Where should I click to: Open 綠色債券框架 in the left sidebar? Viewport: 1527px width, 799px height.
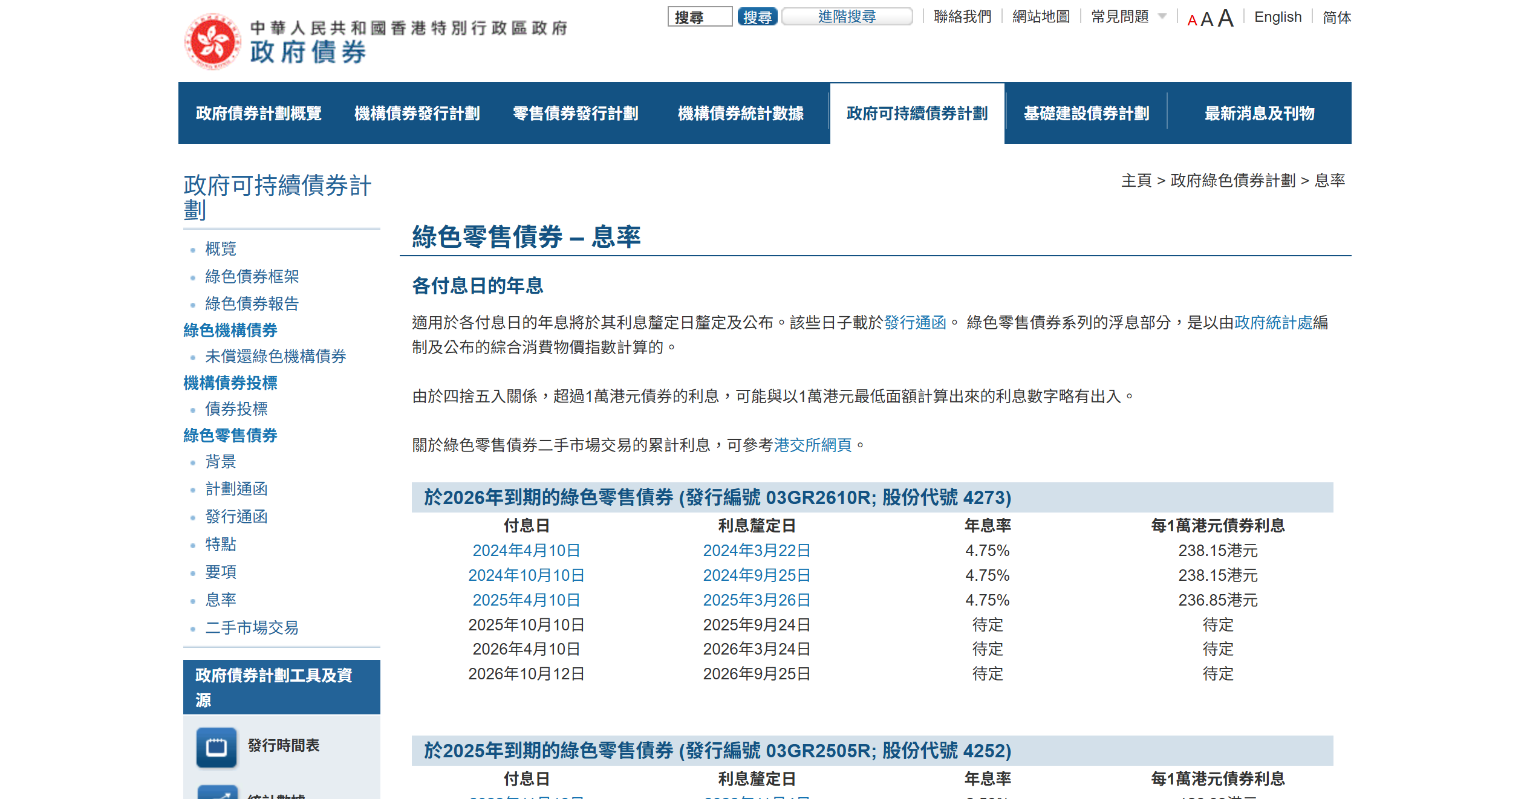click(x=252, y=277)
